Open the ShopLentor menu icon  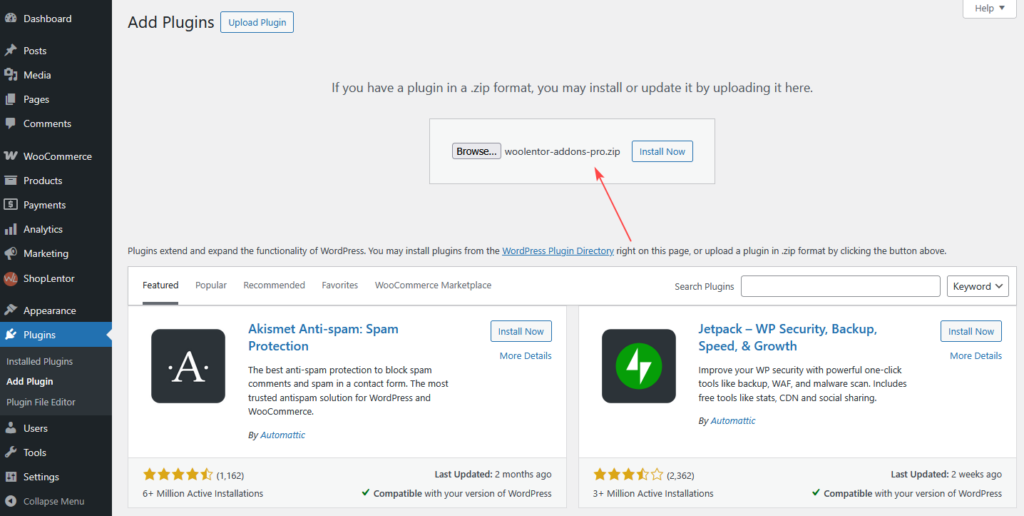pyautogui.click(x=11, y=278)
